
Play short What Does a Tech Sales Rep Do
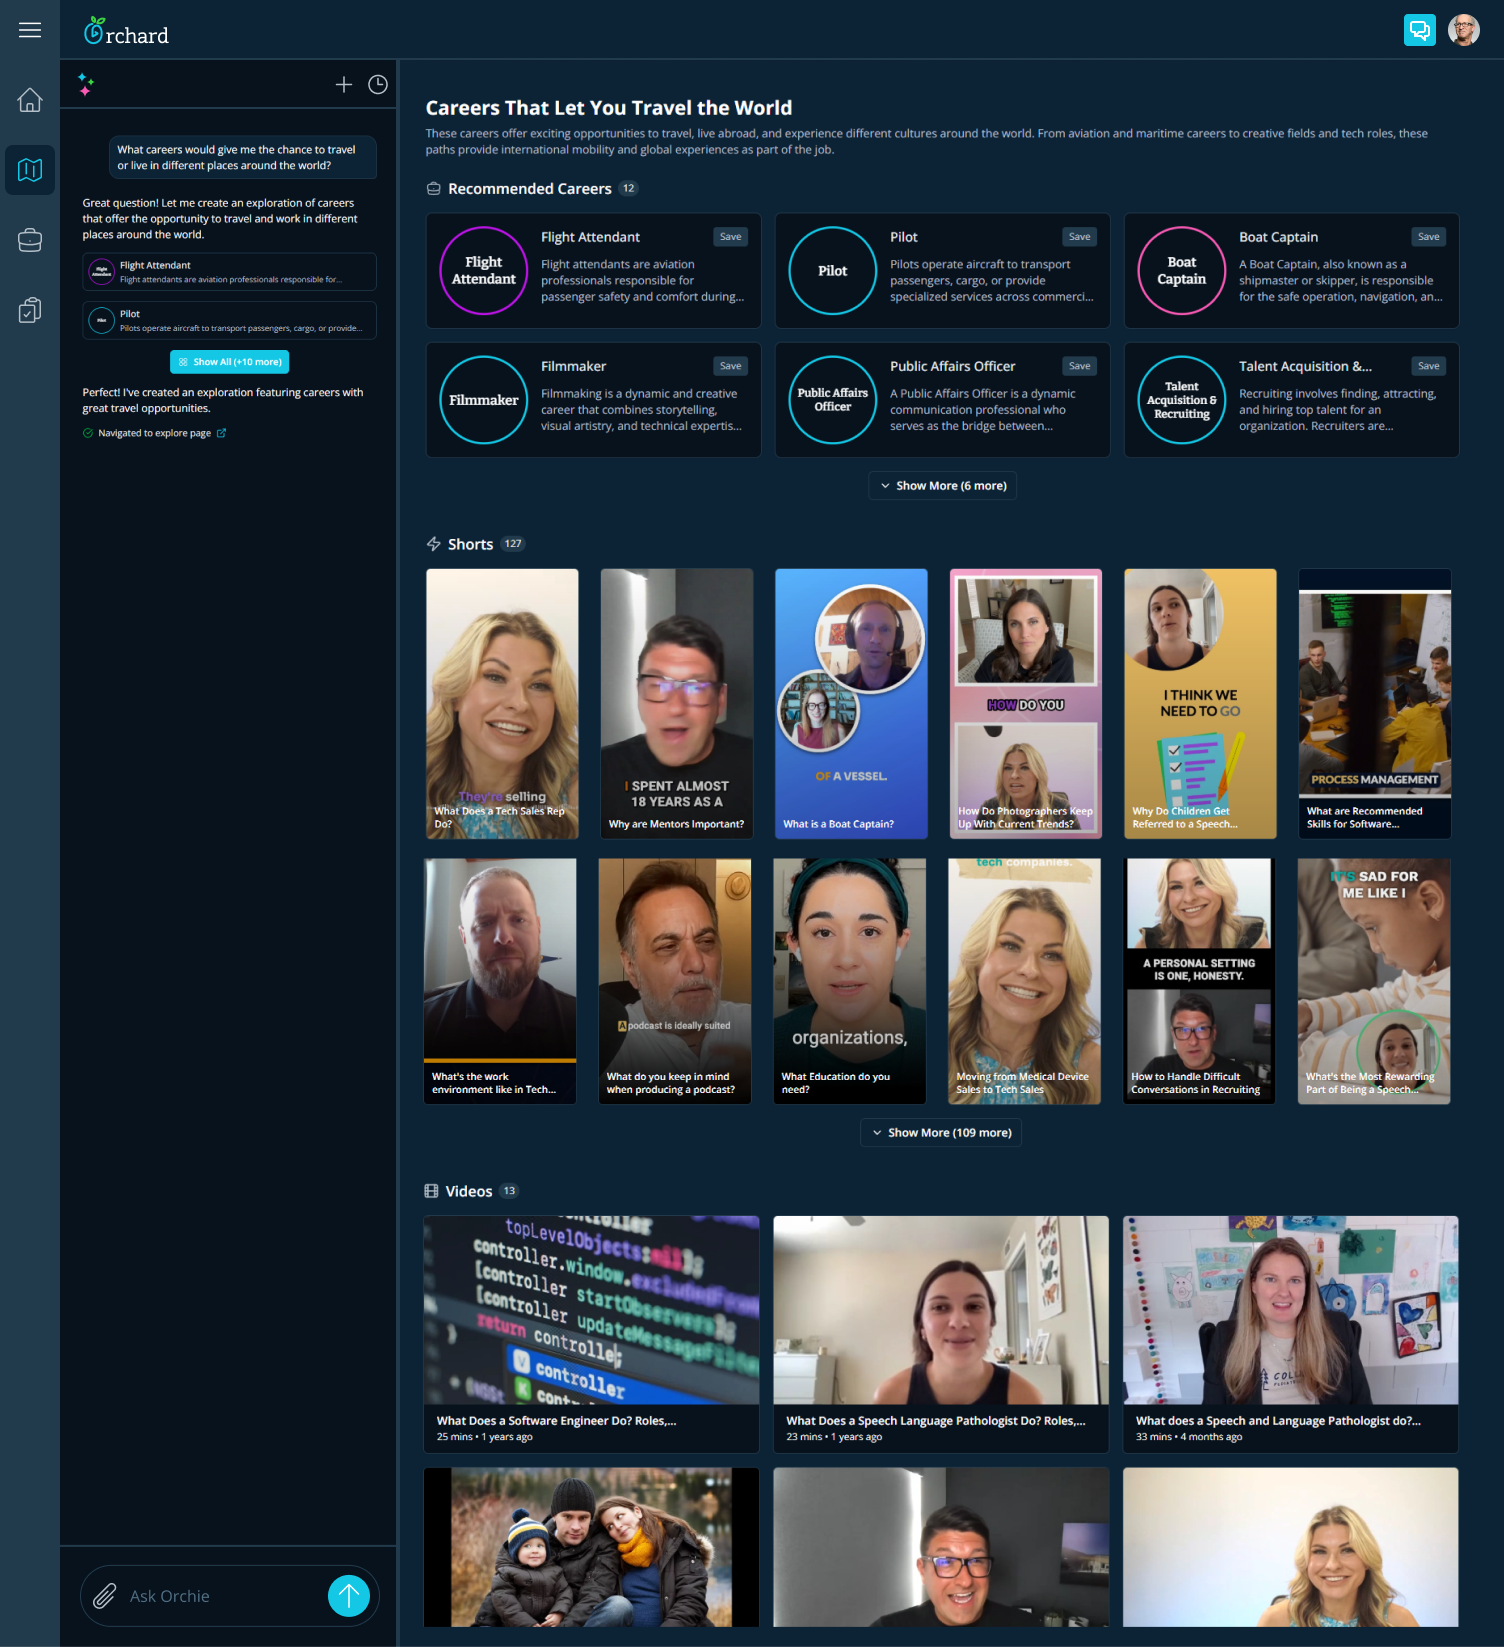(x=502, y=704)
